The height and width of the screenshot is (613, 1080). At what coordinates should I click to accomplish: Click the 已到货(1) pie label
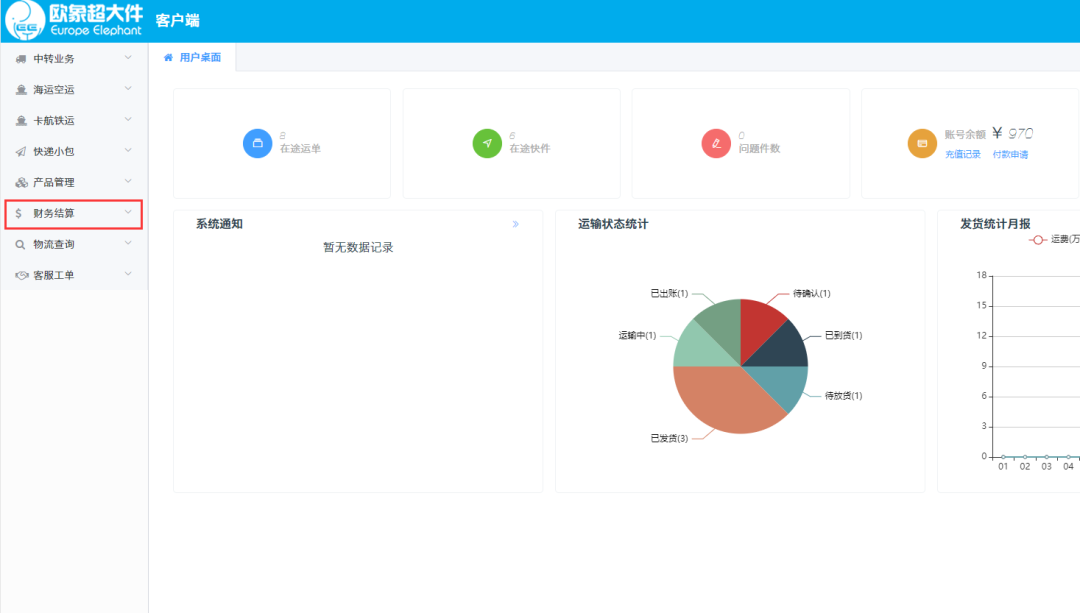point(843,335)
